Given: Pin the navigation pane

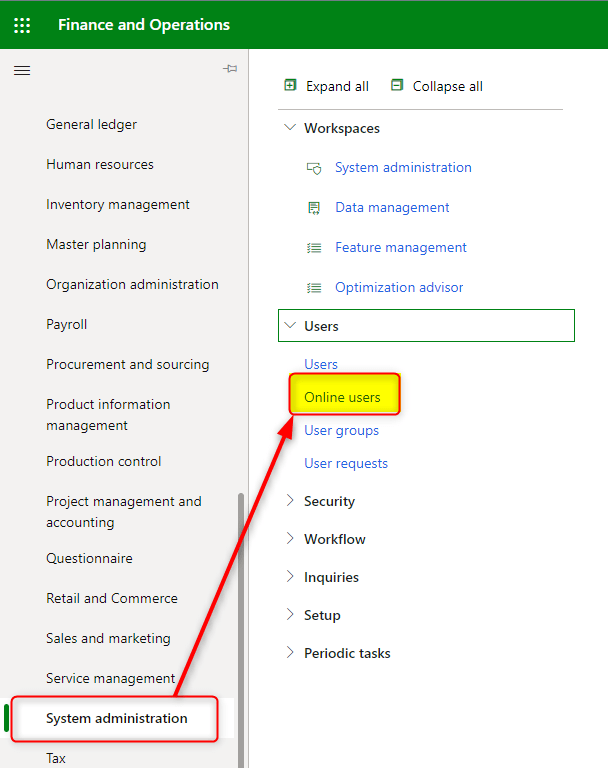Looking at the screenshot, I should click(x=230, y=69).
